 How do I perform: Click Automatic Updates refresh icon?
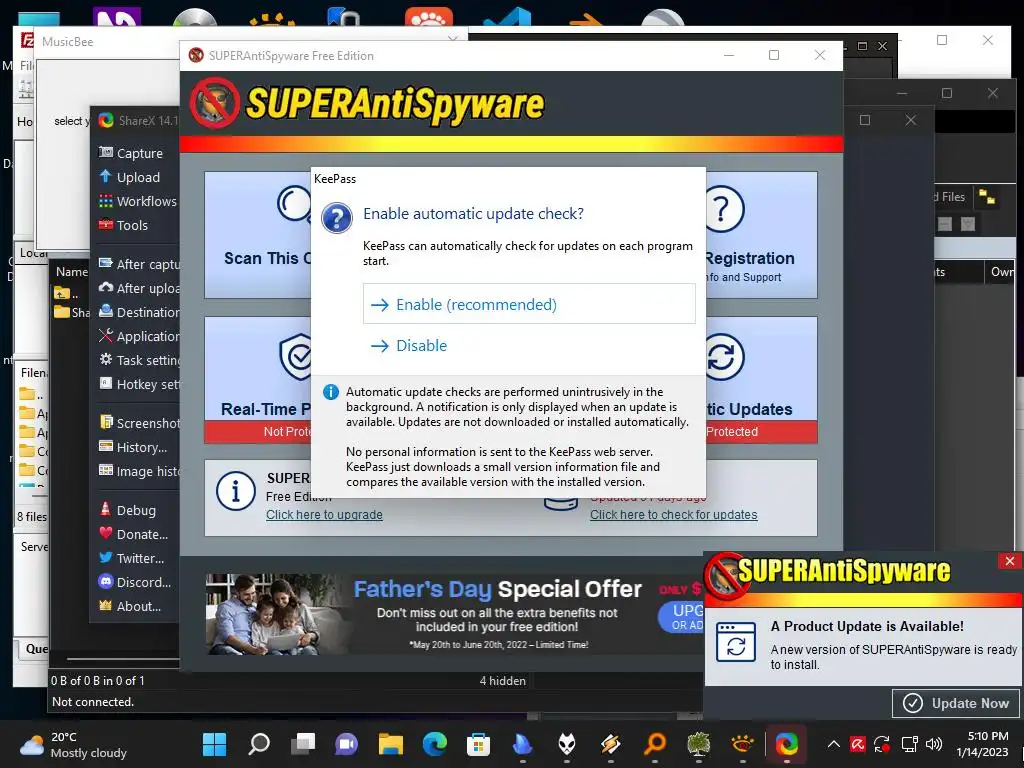click(x=724, y=357)
